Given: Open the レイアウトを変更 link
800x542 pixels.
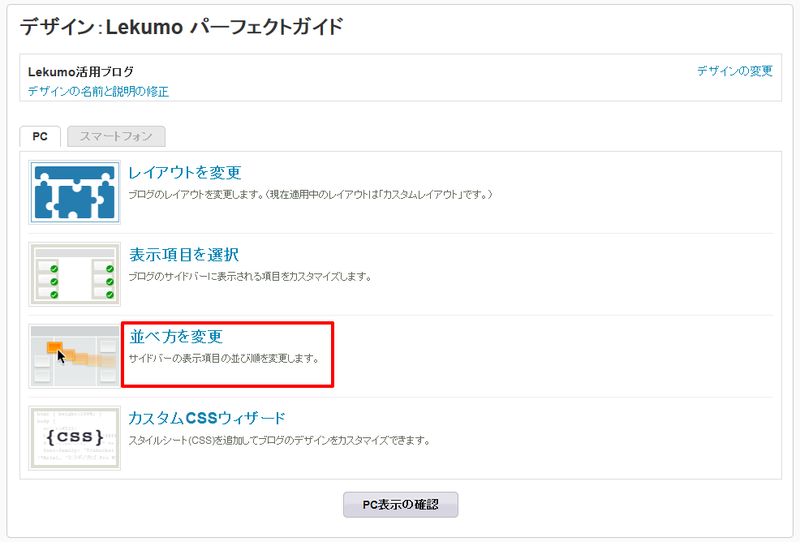Looking at the screenshot, I should click(x=185, y=173).
